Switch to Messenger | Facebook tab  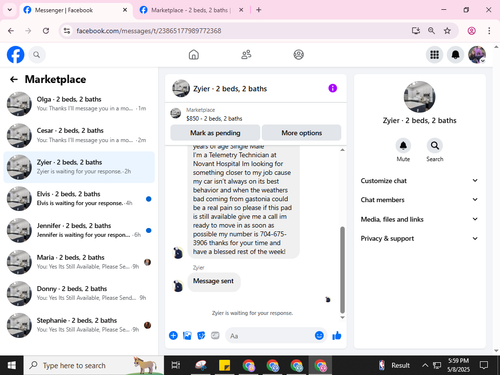pyautogui.click(x=75, y=10)
